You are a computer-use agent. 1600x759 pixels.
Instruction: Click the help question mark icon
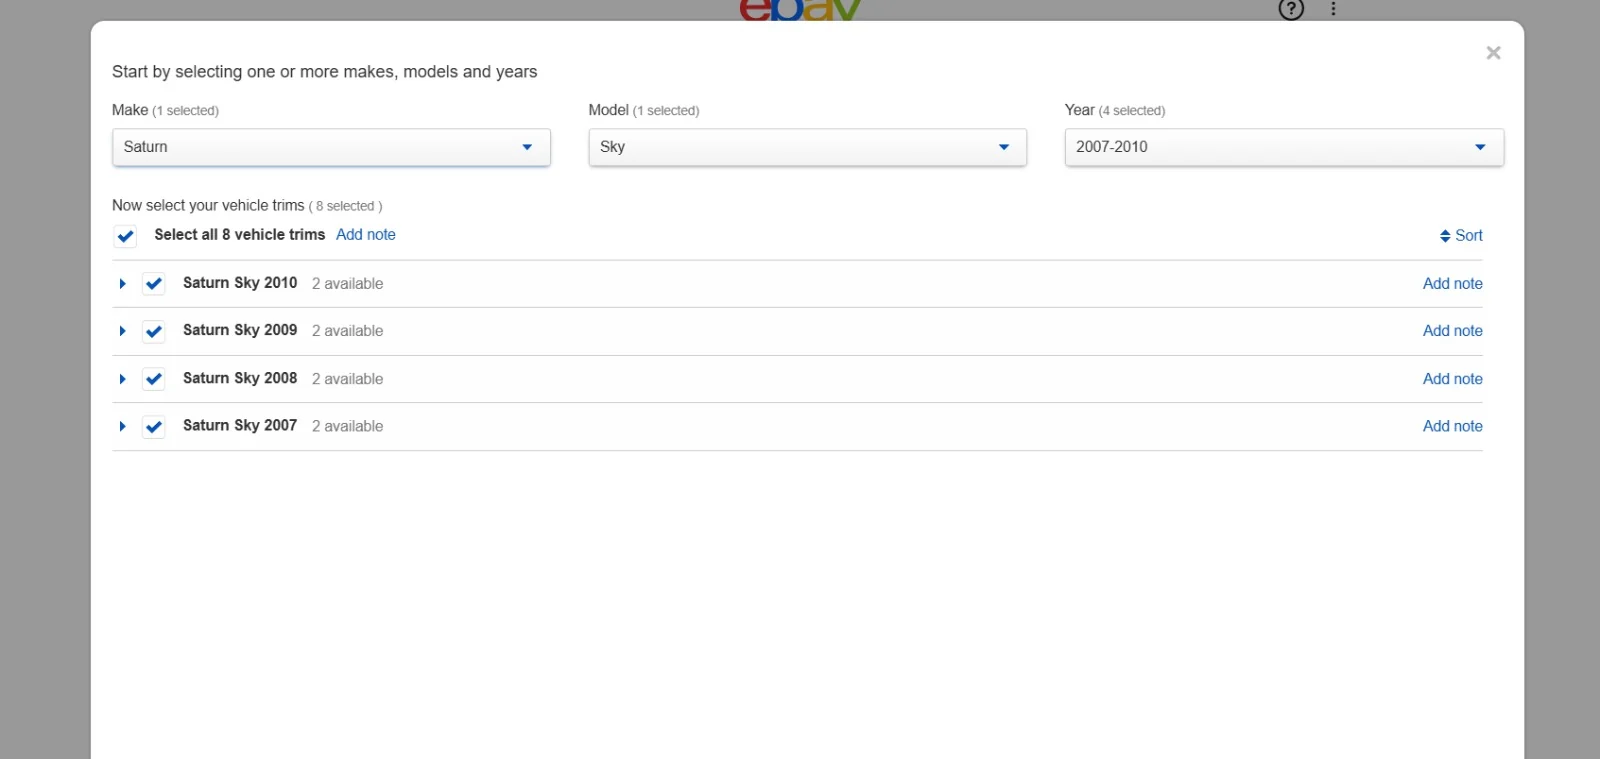(x=1291, y=10)
